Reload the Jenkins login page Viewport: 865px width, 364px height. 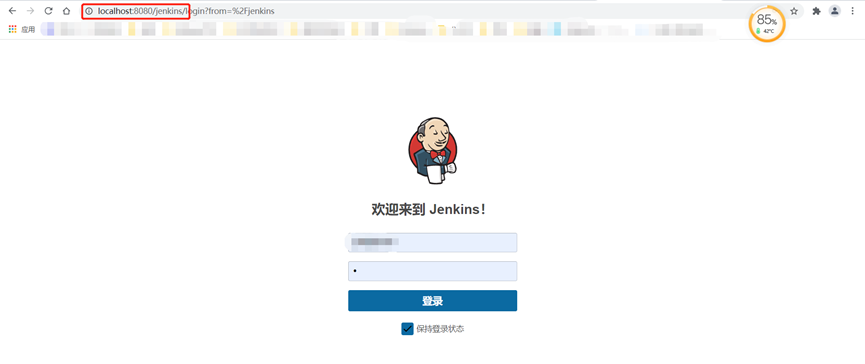(x=48, y=11)
